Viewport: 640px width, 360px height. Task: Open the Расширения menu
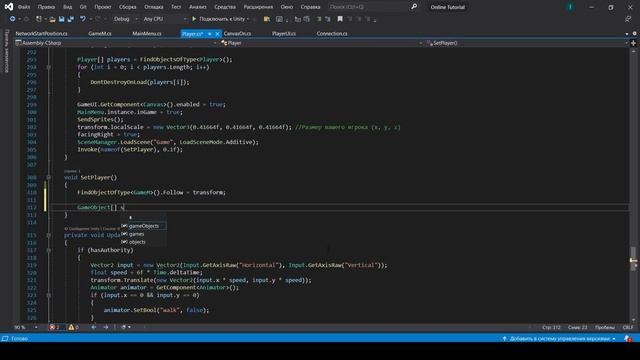pos(258,7)
